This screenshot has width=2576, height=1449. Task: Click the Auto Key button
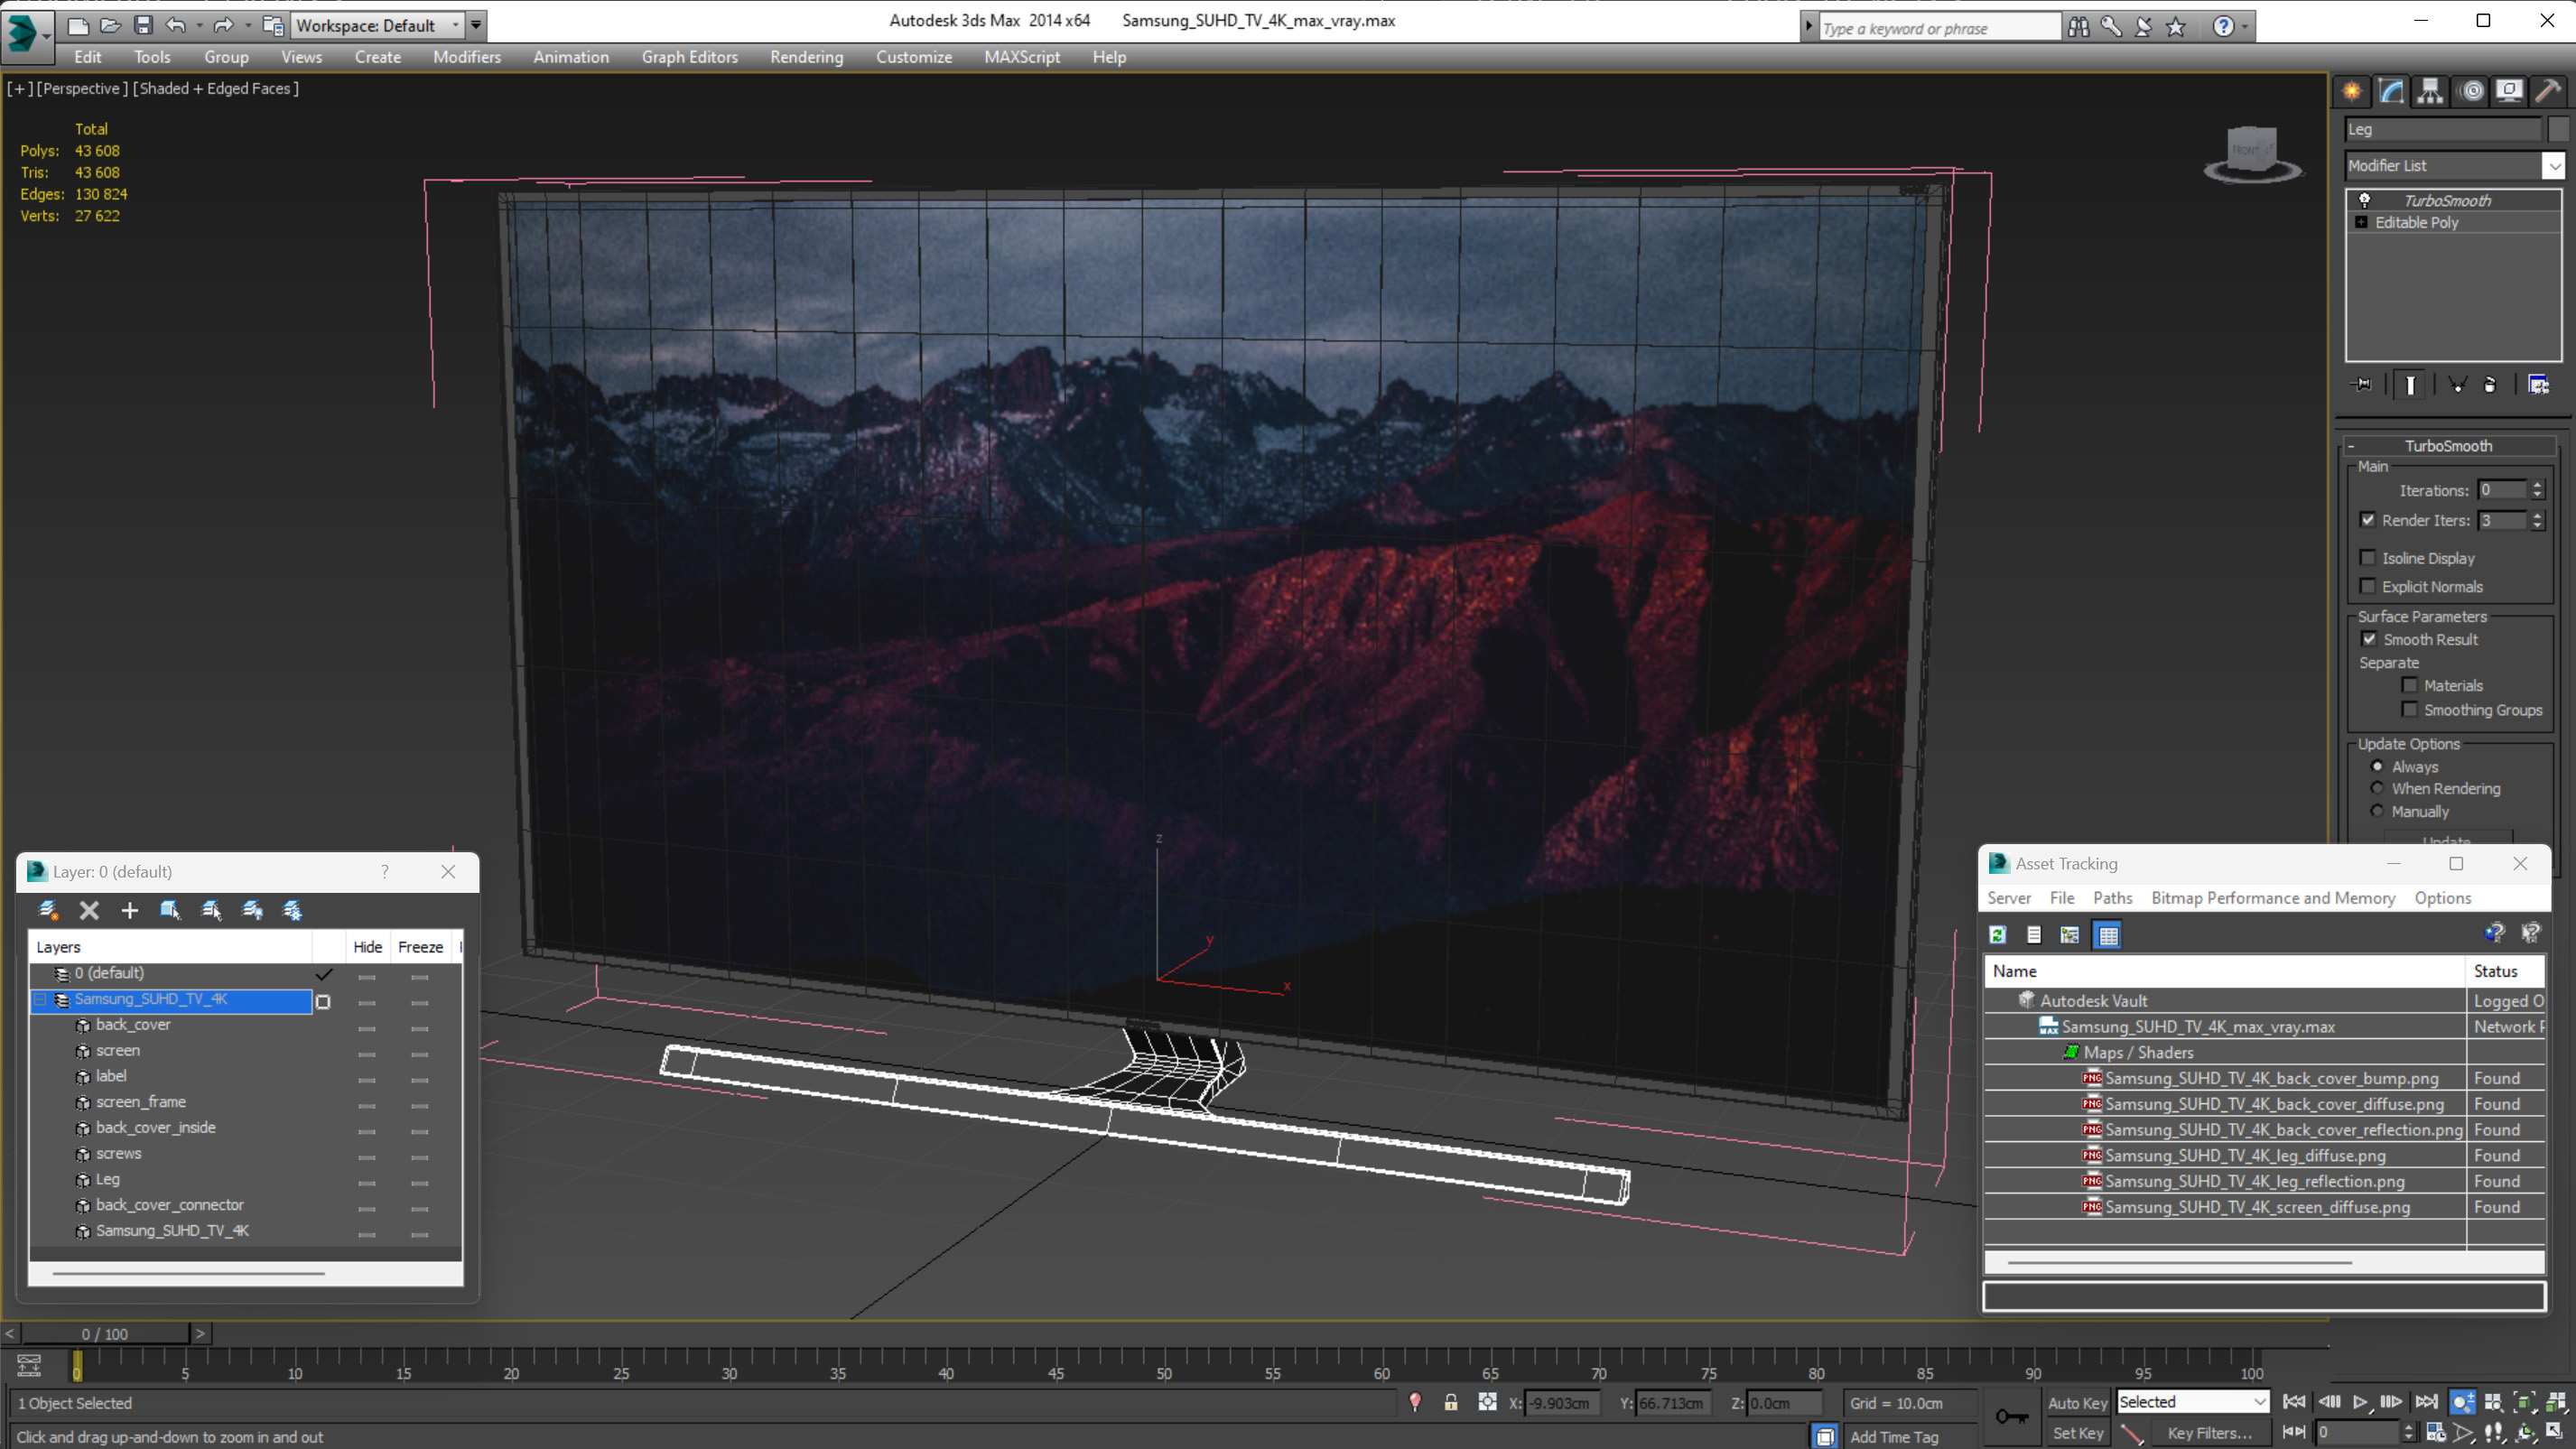click(2076, 1403)
